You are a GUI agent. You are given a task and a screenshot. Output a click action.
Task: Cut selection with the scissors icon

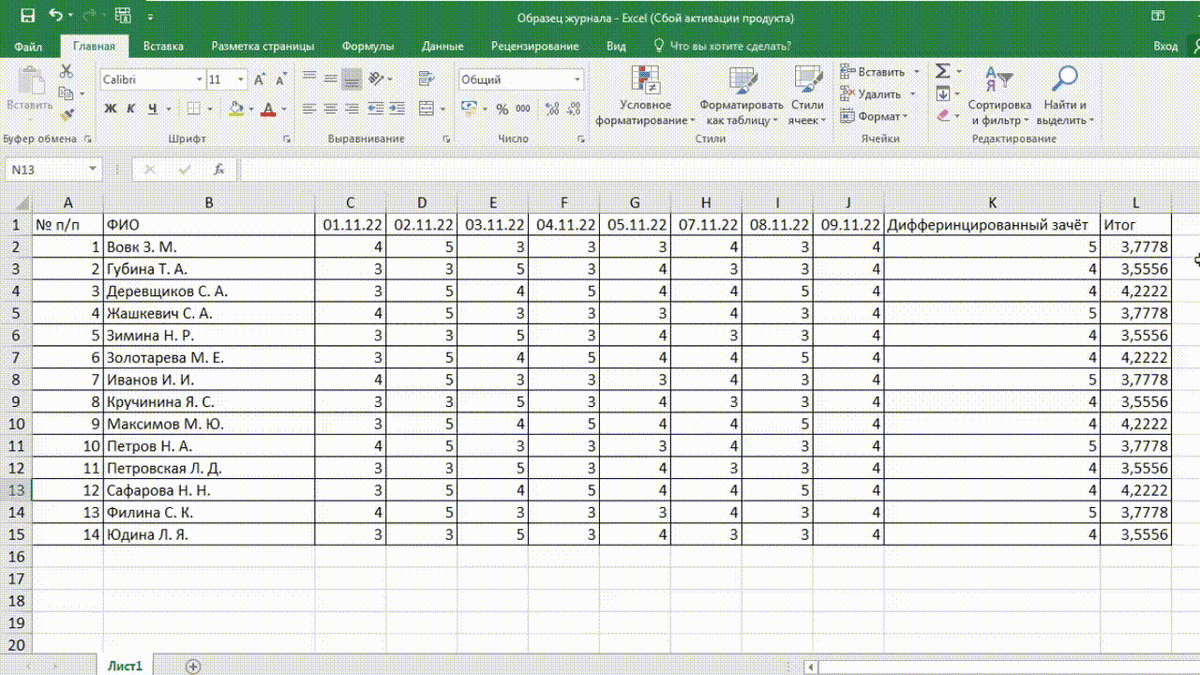click(67, 72)
